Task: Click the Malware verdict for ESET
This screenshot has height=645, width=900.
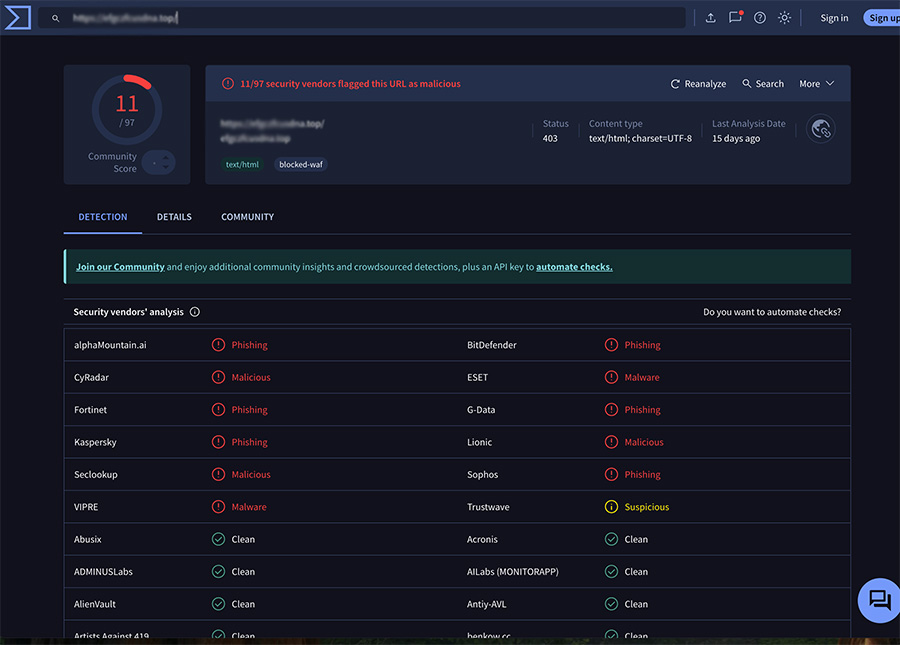Action: (x=642, y=378)
